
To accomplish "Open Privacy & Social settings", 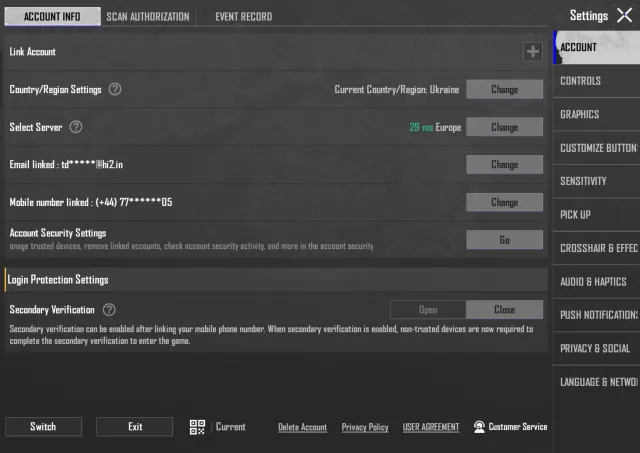I will [596, 349].
